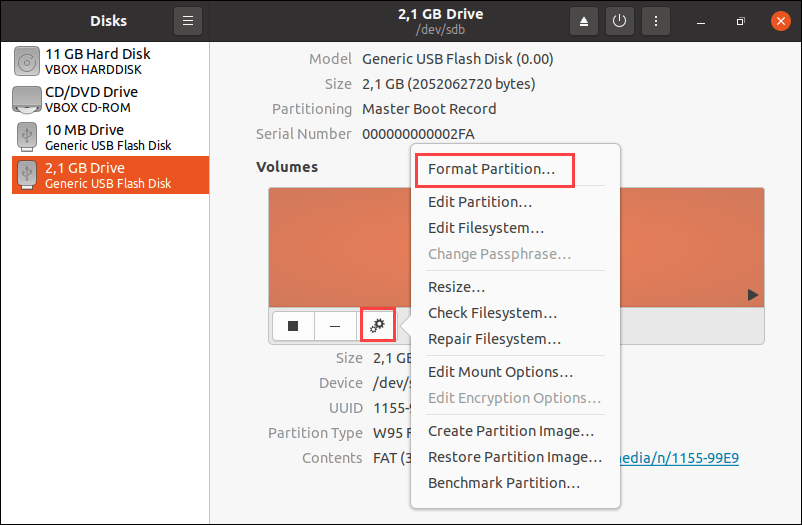The image size is (802, 525).
Task: Choose Format Partition from the menu
Action: (491, 169)
